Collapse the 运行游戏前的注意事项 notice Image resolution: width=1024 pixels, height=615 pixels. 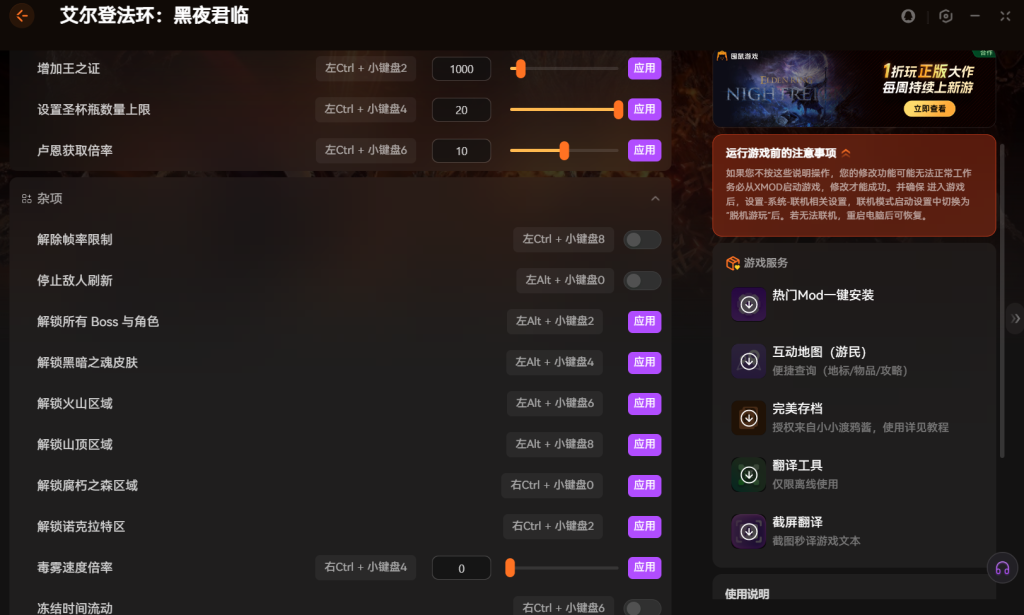pos(846,153)
